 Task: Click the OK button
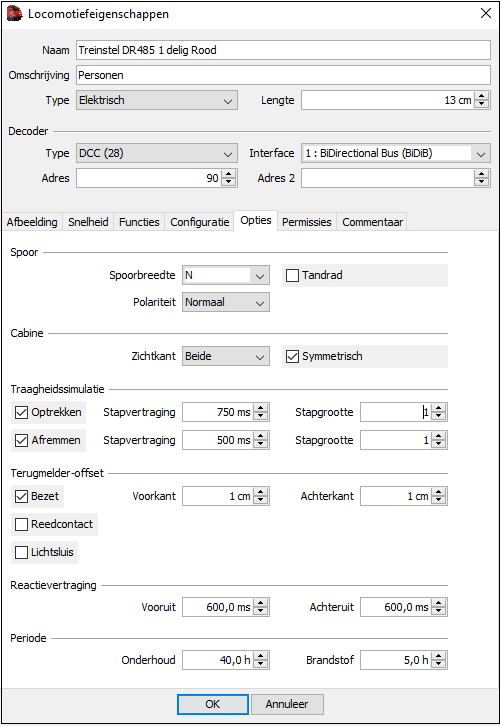(213, 704)
